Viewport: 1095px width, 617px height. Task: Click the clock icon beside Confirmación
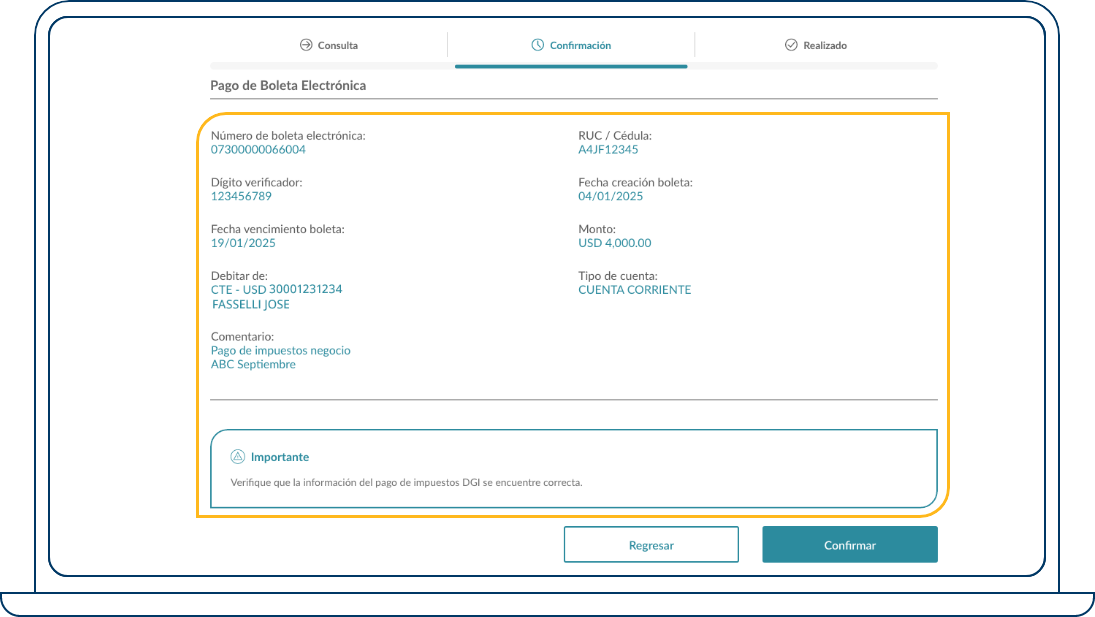pos(538,45)
